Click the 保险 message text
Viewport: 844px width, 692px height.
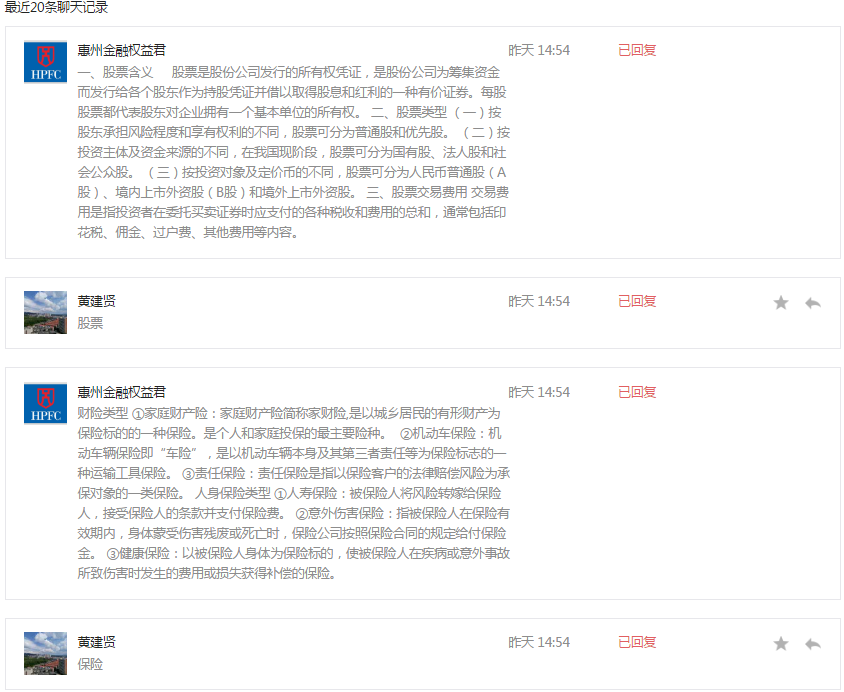pos(90,664)
